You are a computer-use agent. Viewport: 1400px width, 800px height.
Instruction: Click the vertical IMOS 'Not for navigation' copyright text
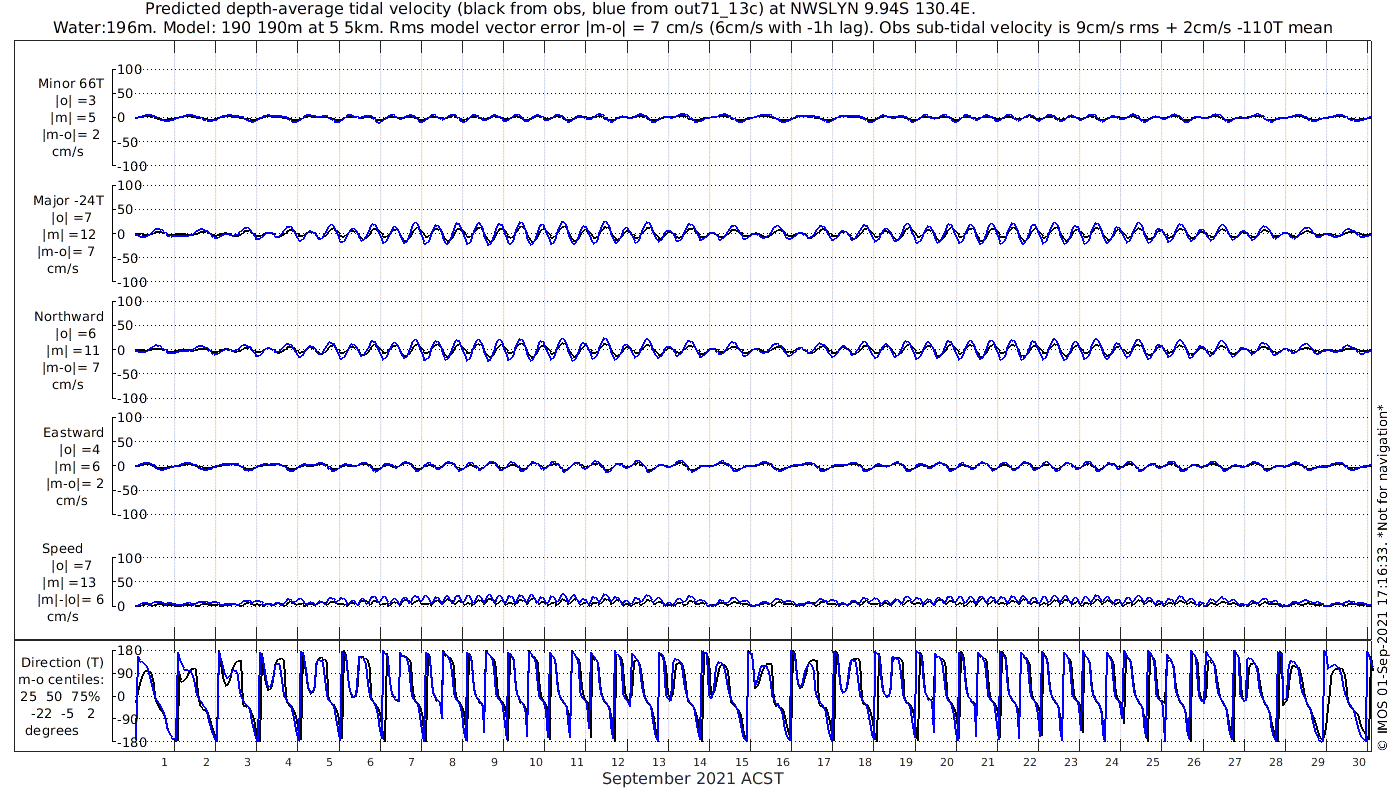click(x=1383, y=577)
